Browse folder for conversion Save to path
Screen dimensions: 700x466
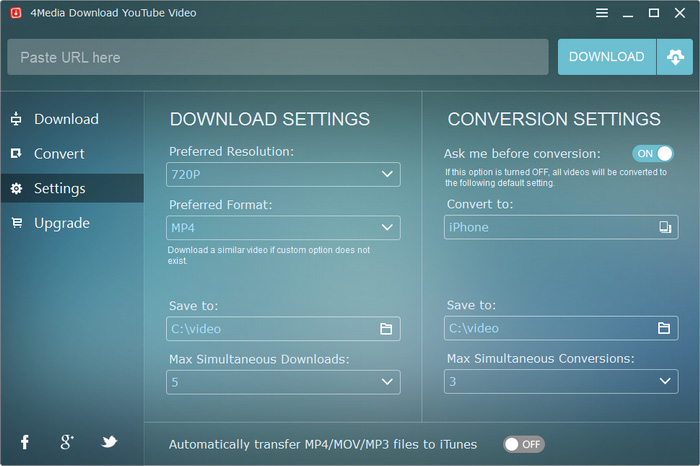click(x=664, y=328)
